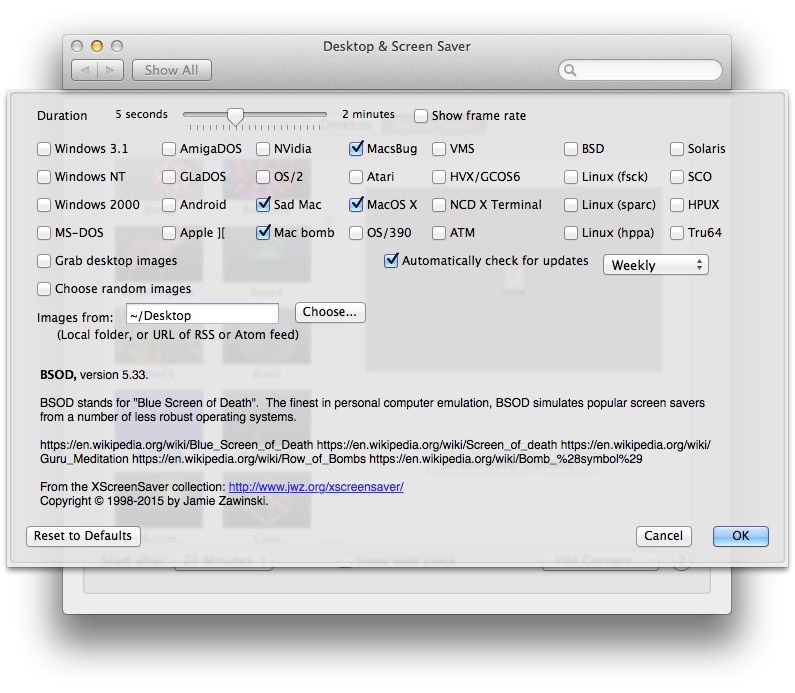This screenshot has height=693, width=795.
Task: Confirm settings with OK
Action: pyautogui.click(x=741, y=536)
